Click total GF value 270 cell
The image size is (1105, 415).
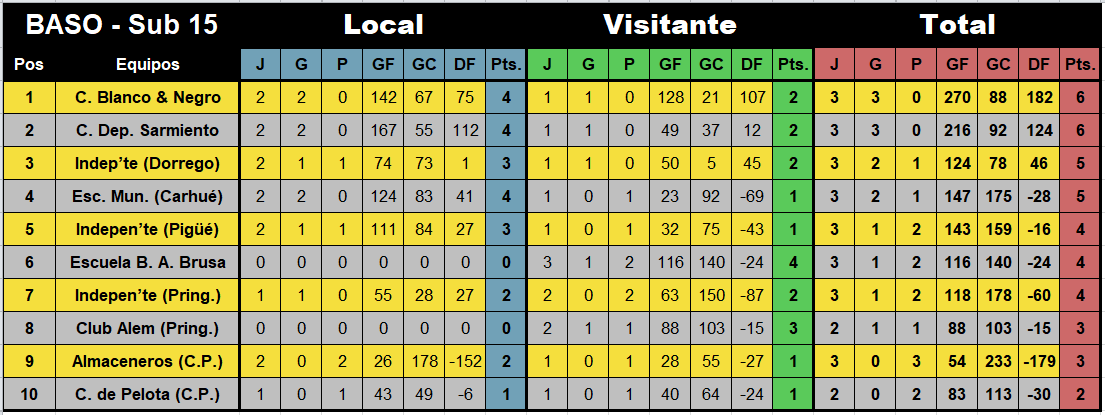coord(957,98)
